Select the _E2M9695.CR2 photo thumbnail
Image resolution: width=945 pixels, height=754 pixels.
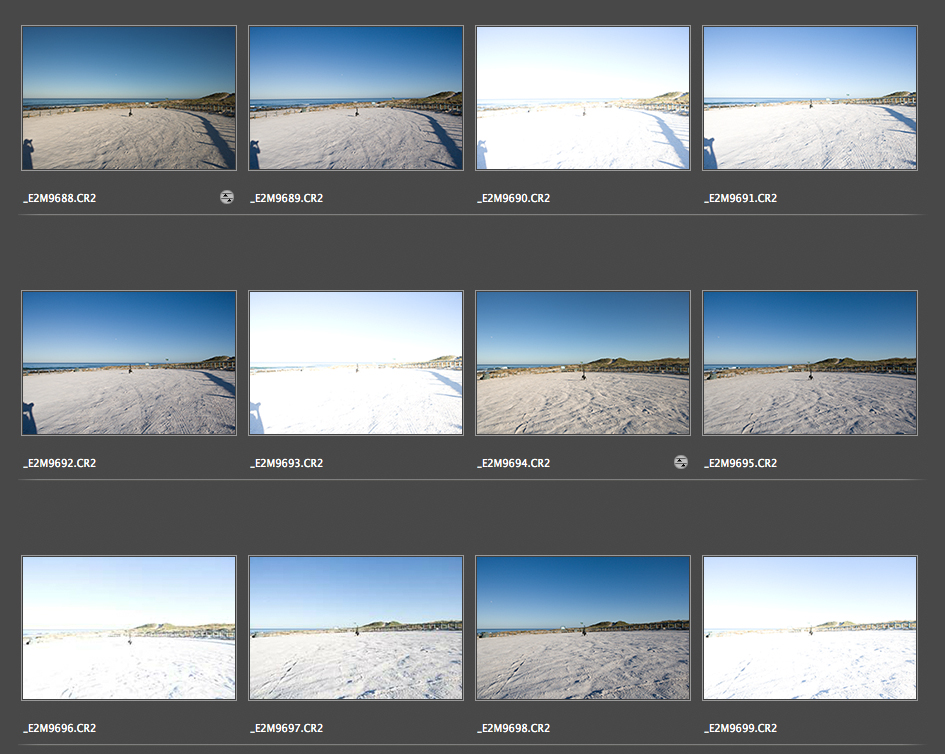coord(810,363)
